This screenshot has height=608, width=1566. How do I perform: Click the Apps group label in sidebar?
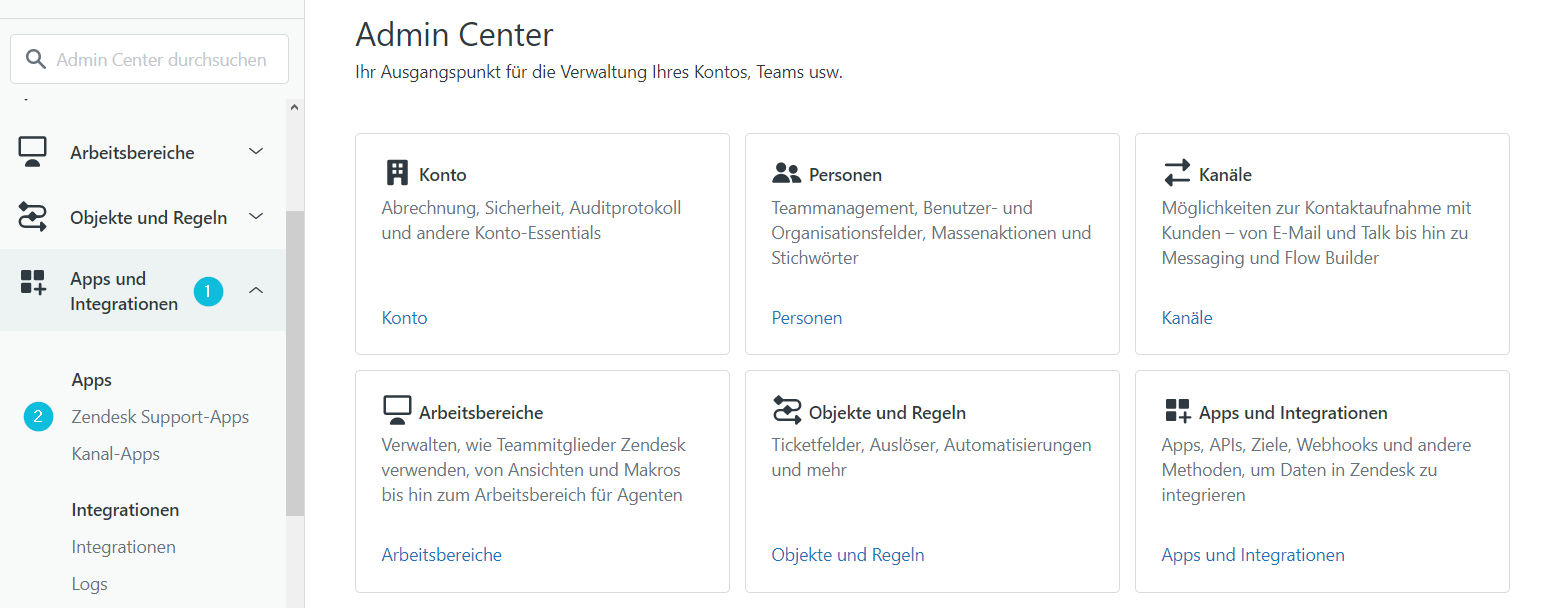91,380
